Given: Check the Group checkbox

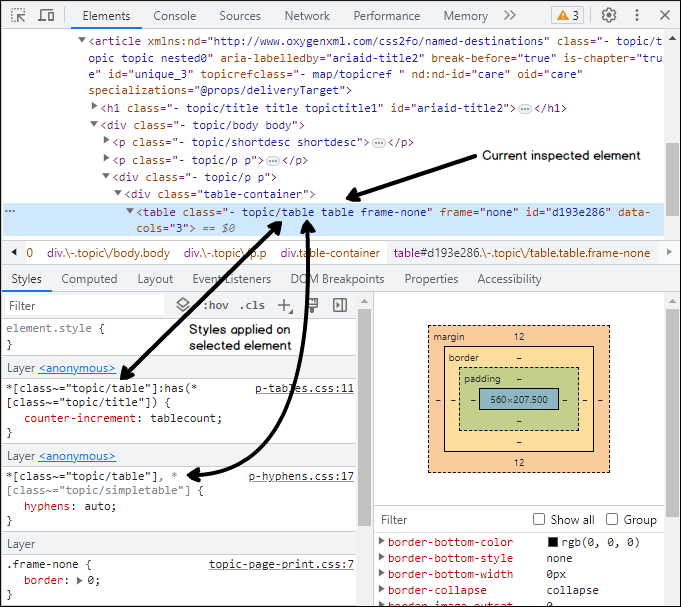Looking at the screenshot, I should (612, 519).
